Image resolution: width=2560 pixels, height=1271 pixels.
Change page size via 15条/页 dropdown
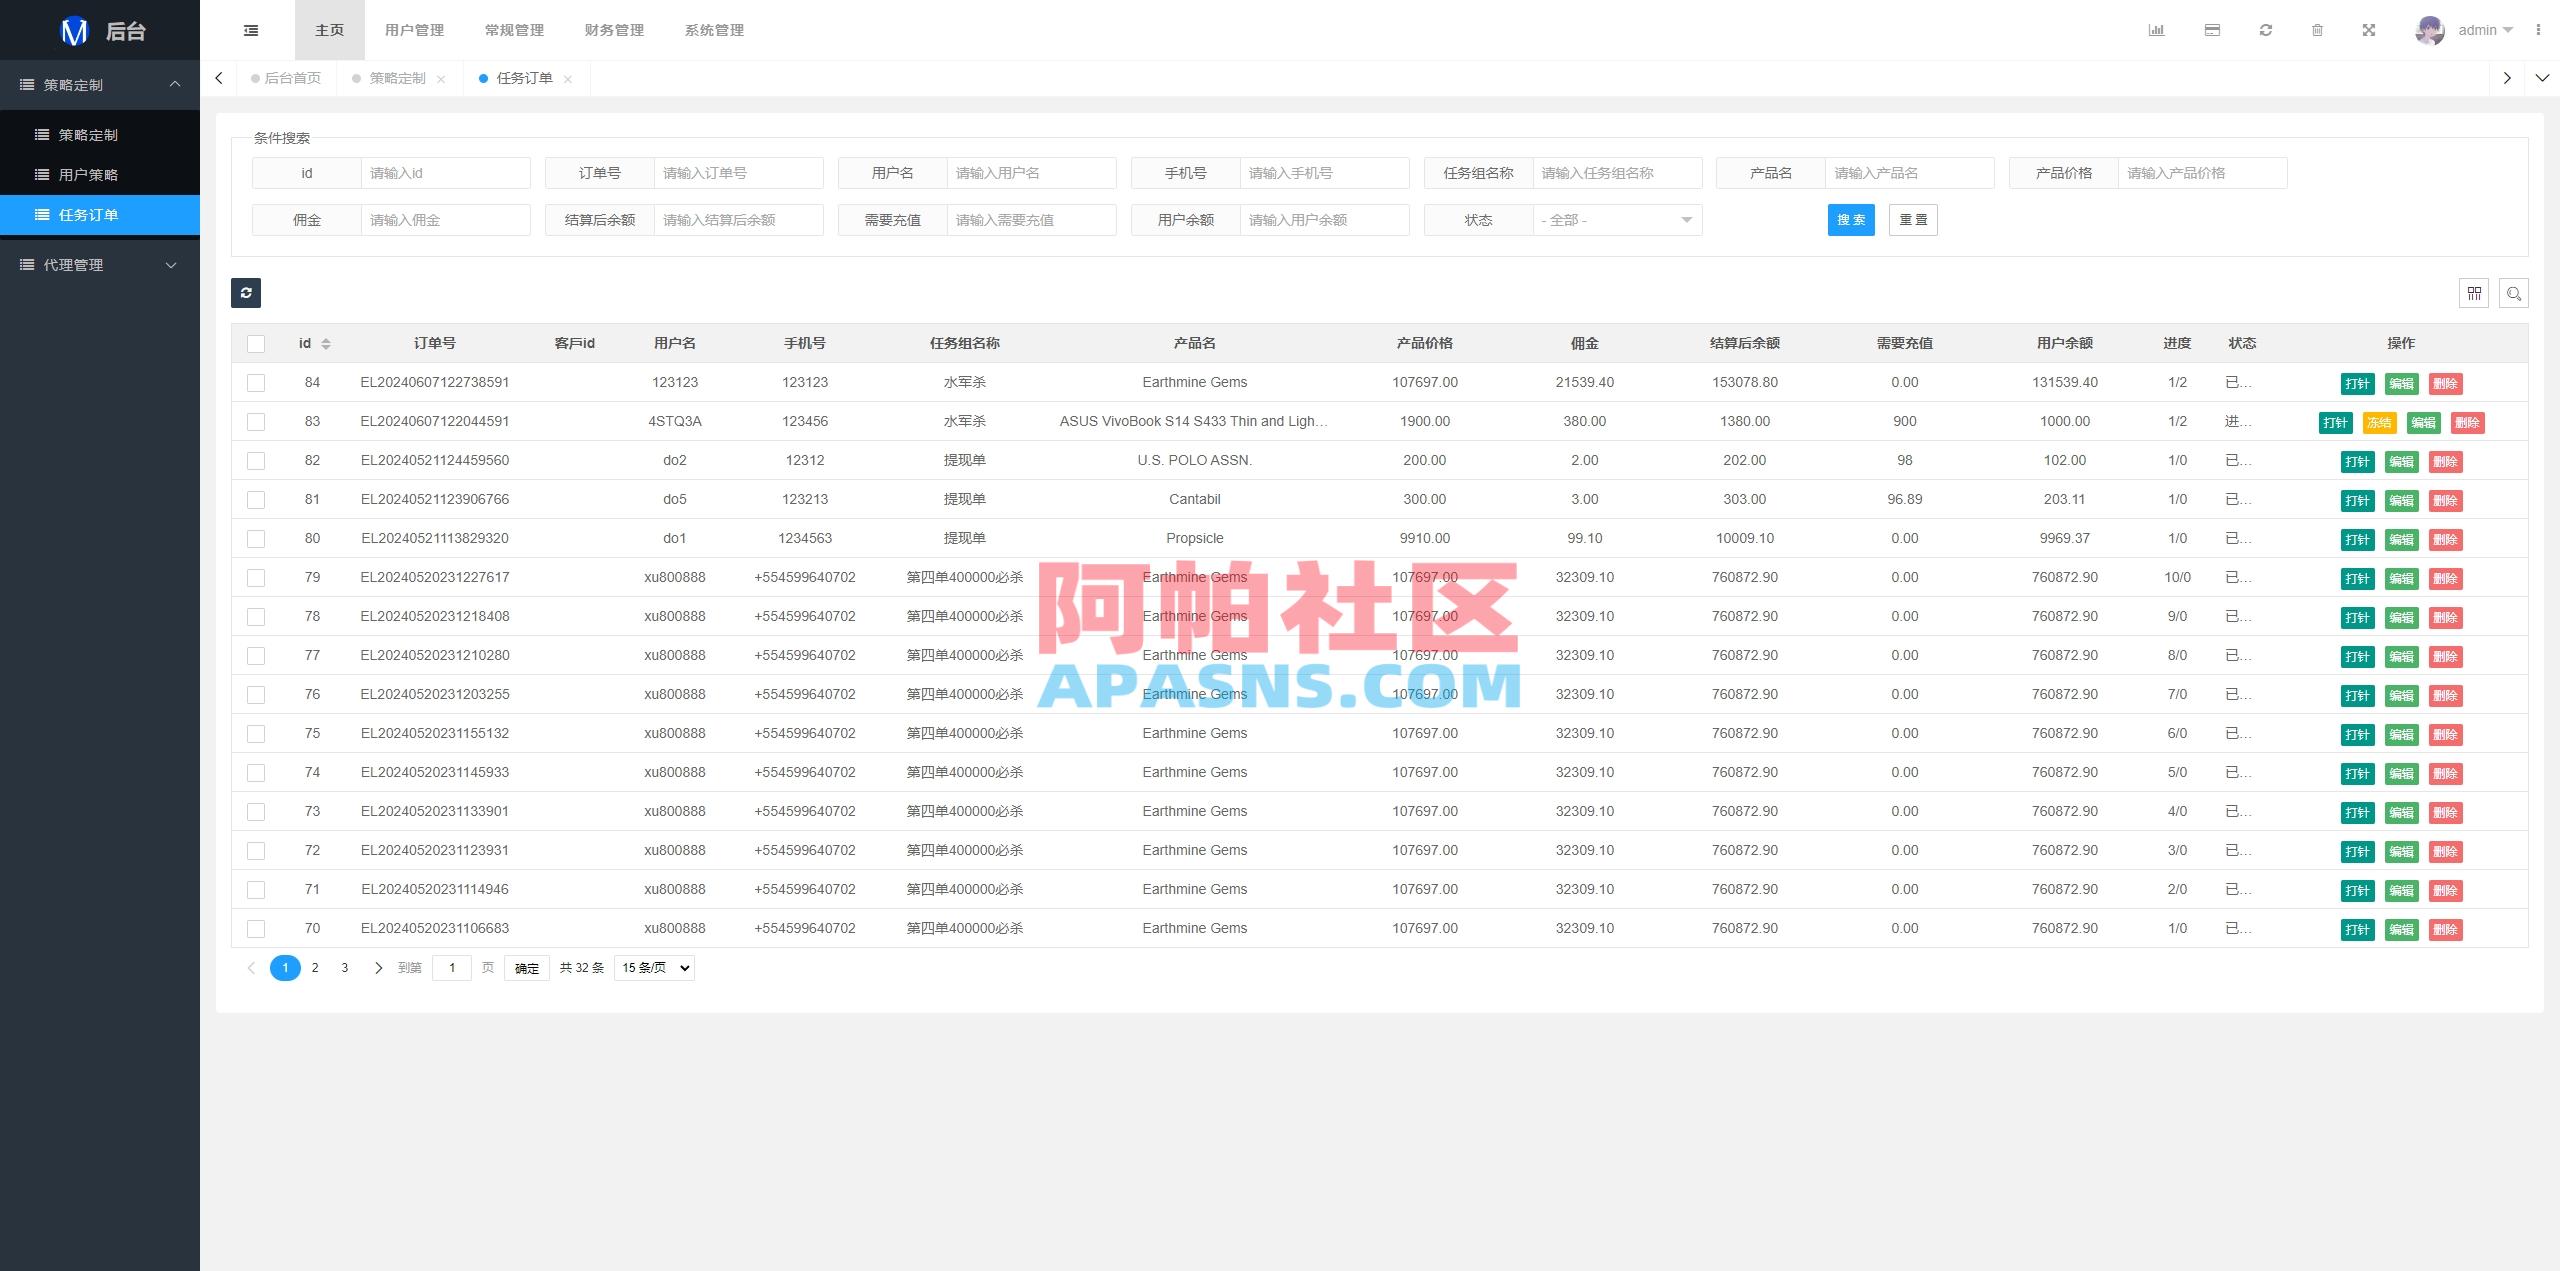[x=653, y=967]
